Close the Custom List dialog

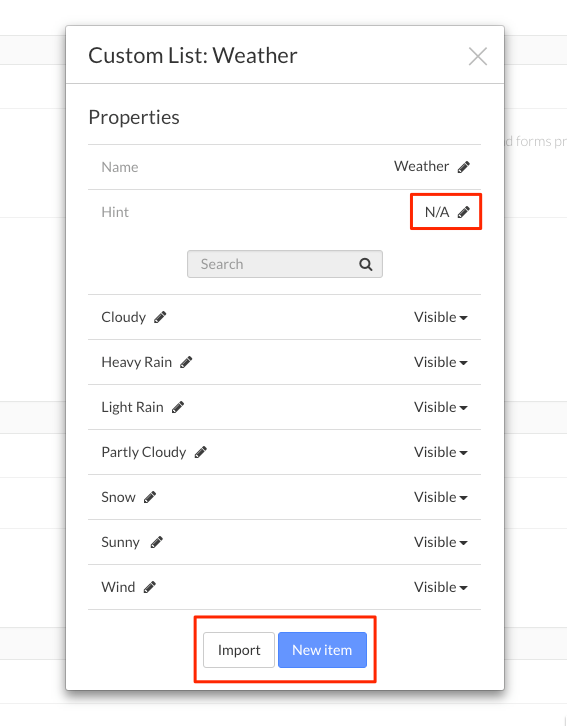pyautogui.click(x=478, y=56)
